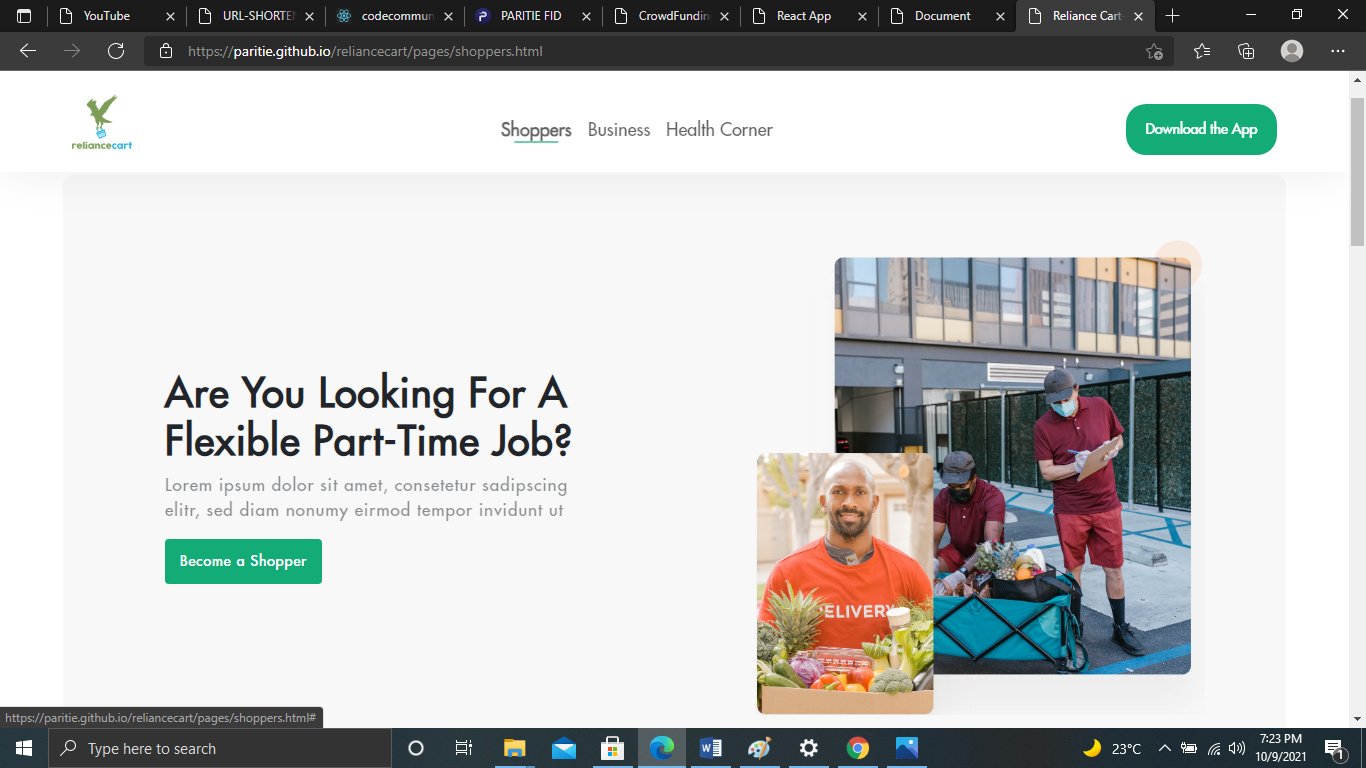Click the Windows taskbar search box

[x=220, y=748]
